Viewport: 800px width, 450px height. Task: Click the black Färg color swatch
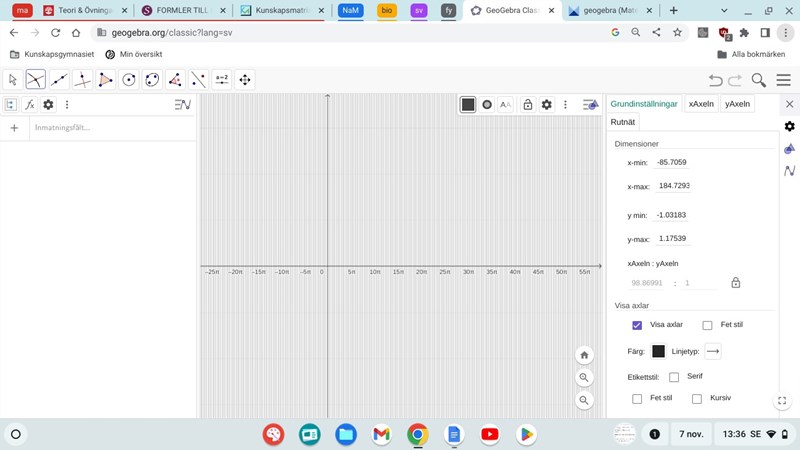click(x=658, y=351)
